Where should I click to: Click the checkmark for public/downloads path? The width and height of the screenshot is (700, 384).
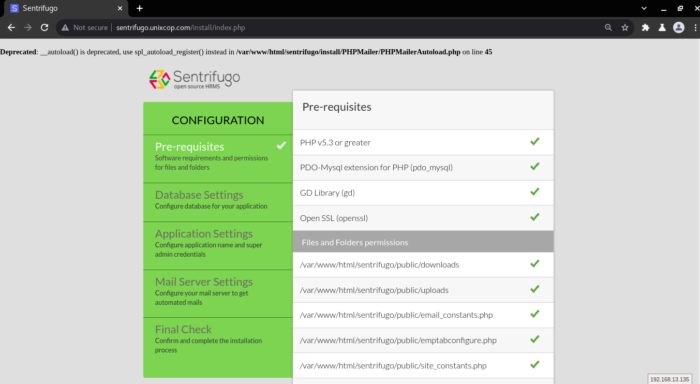[535, 264]
